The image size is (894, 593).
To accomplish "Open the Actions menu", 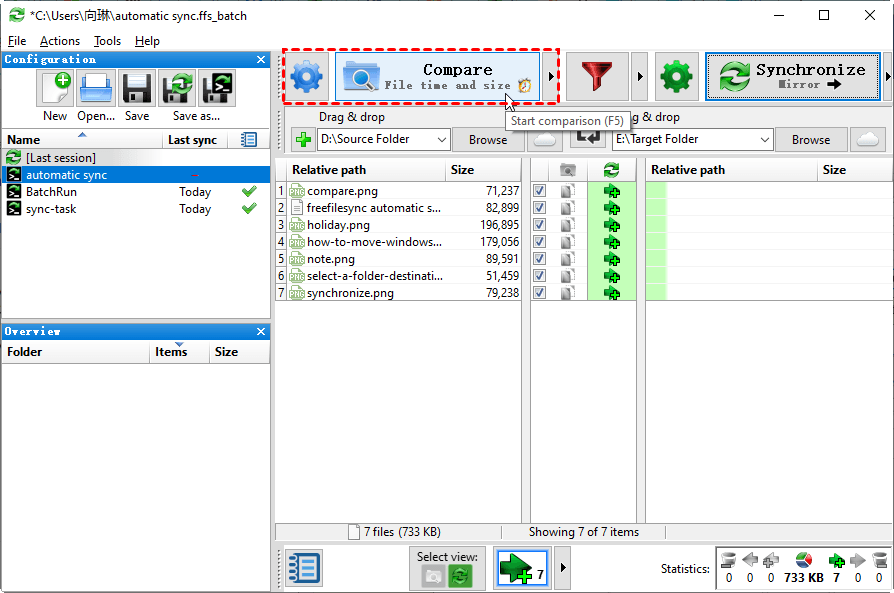I will pyautogui.click(x=60, y=41).
